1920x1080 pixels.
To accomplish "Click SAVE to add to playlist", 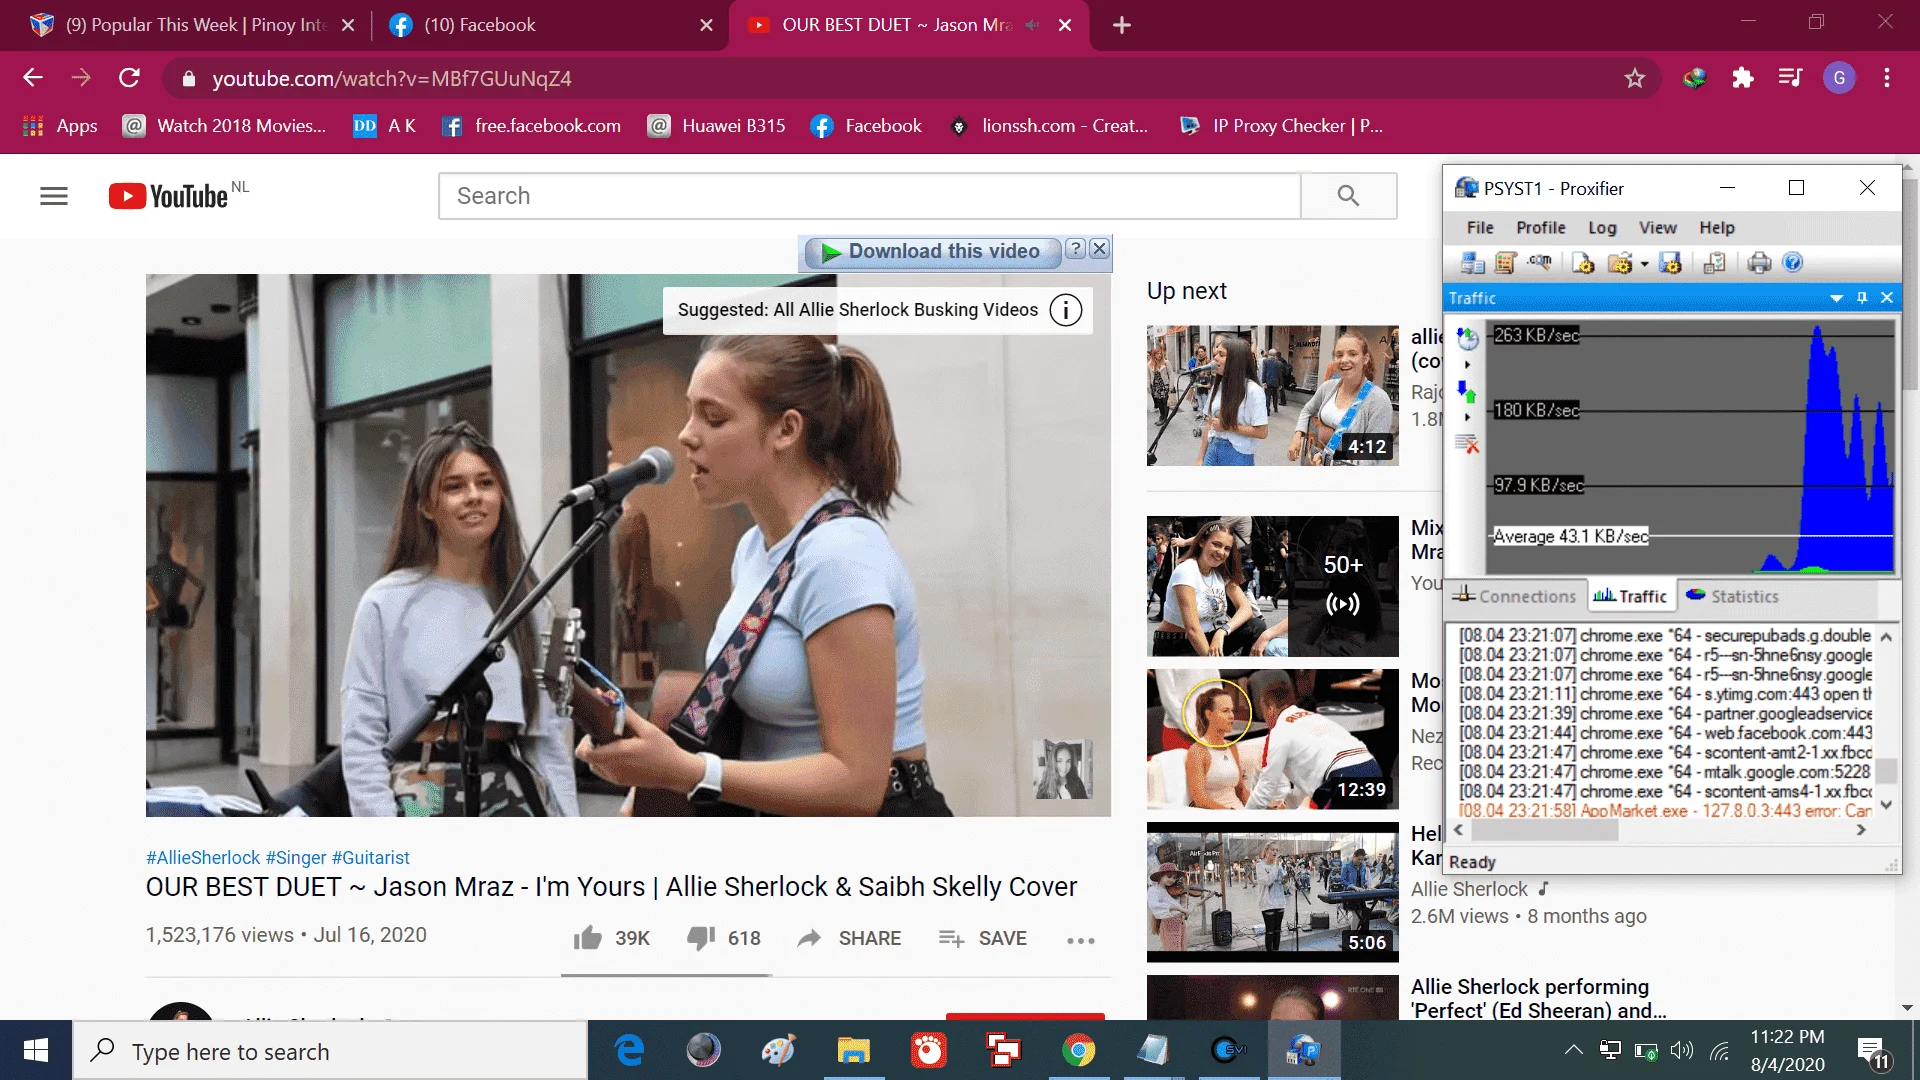I will 982,938.
